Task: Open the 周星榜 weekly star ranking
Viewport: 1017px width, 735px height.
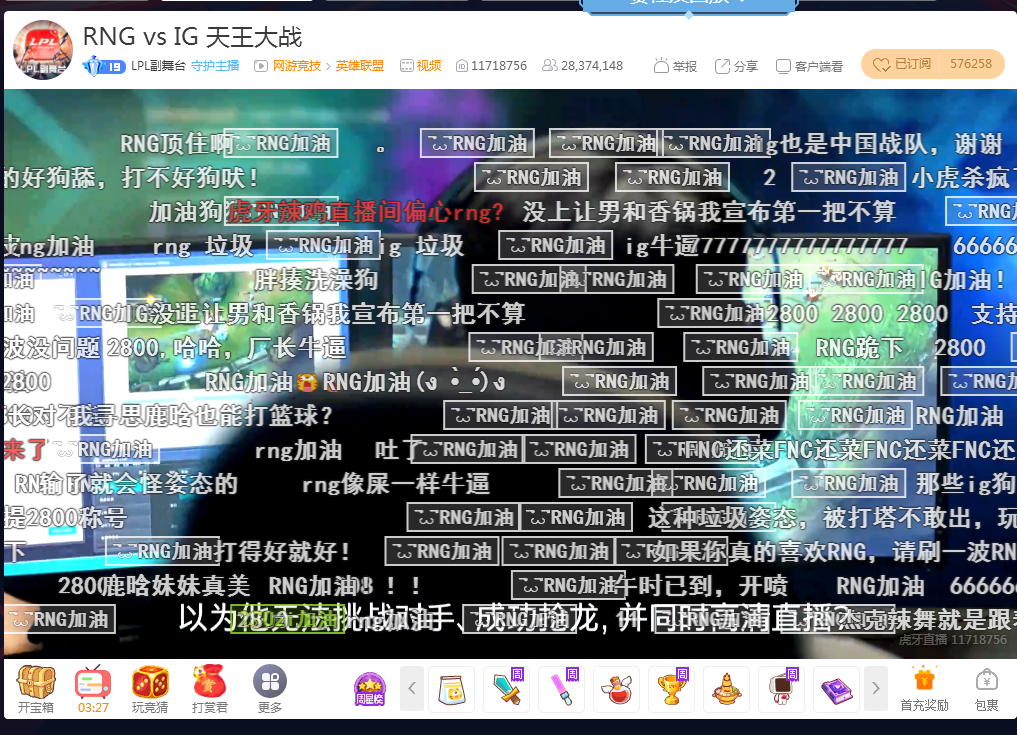Action: [x=370, y=689]
